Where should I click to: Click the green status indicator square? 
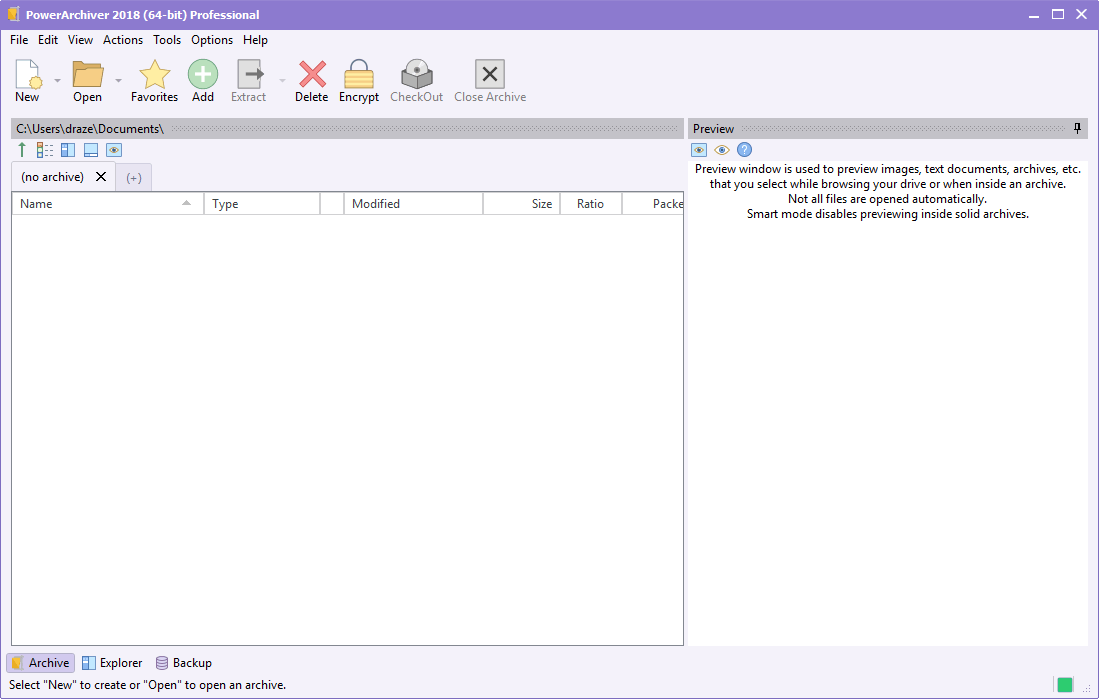(1065, 685)
